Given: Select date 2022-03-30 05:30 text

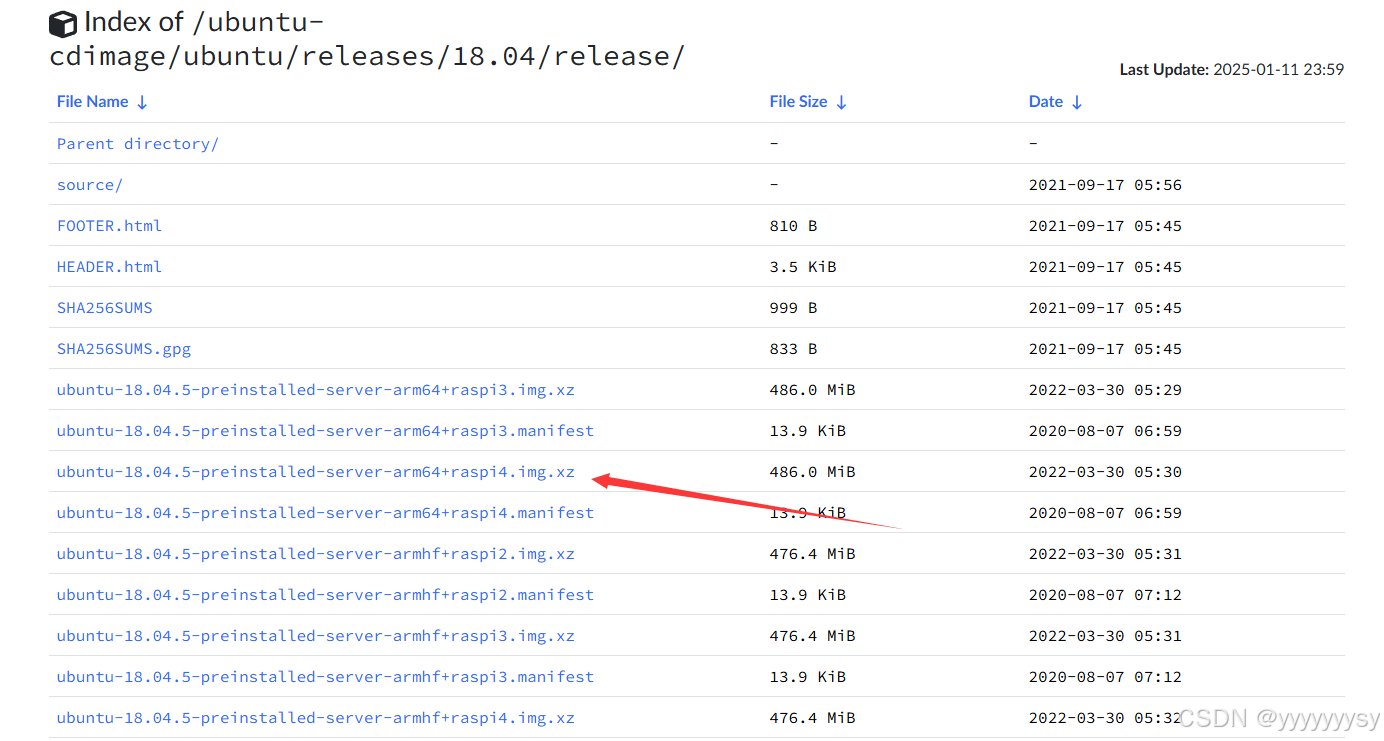Looking at the screenshot, I should [1105, 472].
